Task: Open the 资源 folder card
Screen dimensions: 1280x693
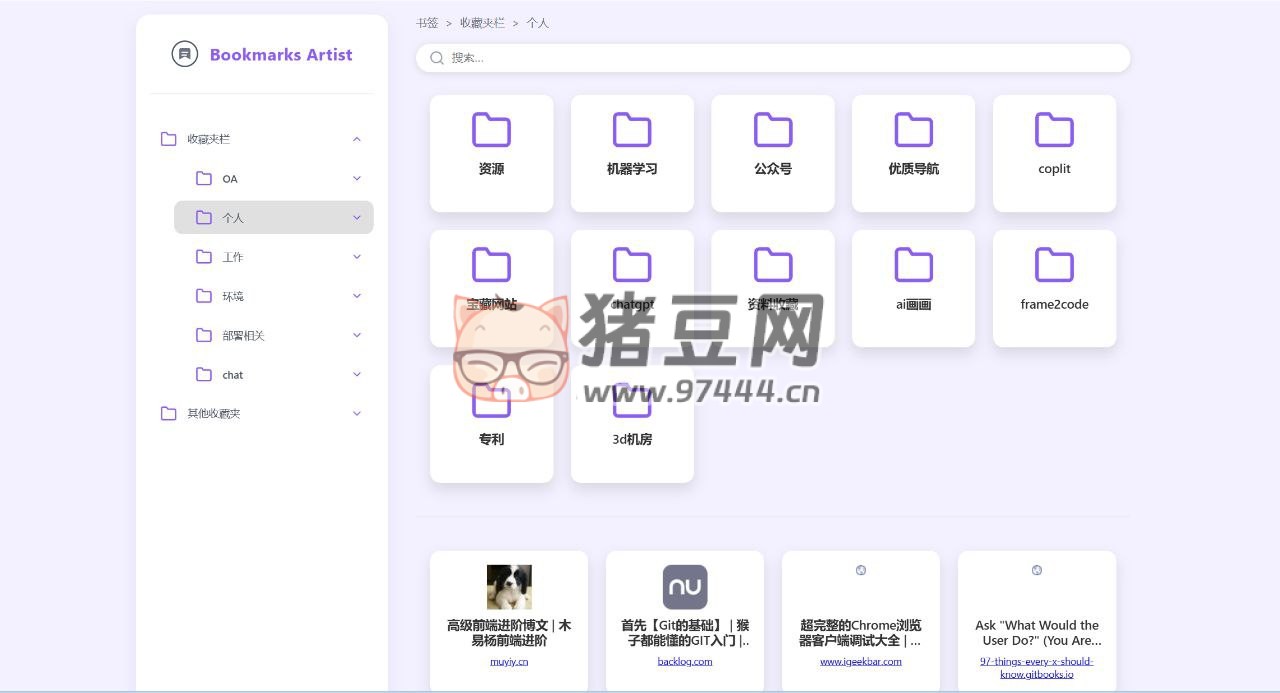Action: click(491, 153)
